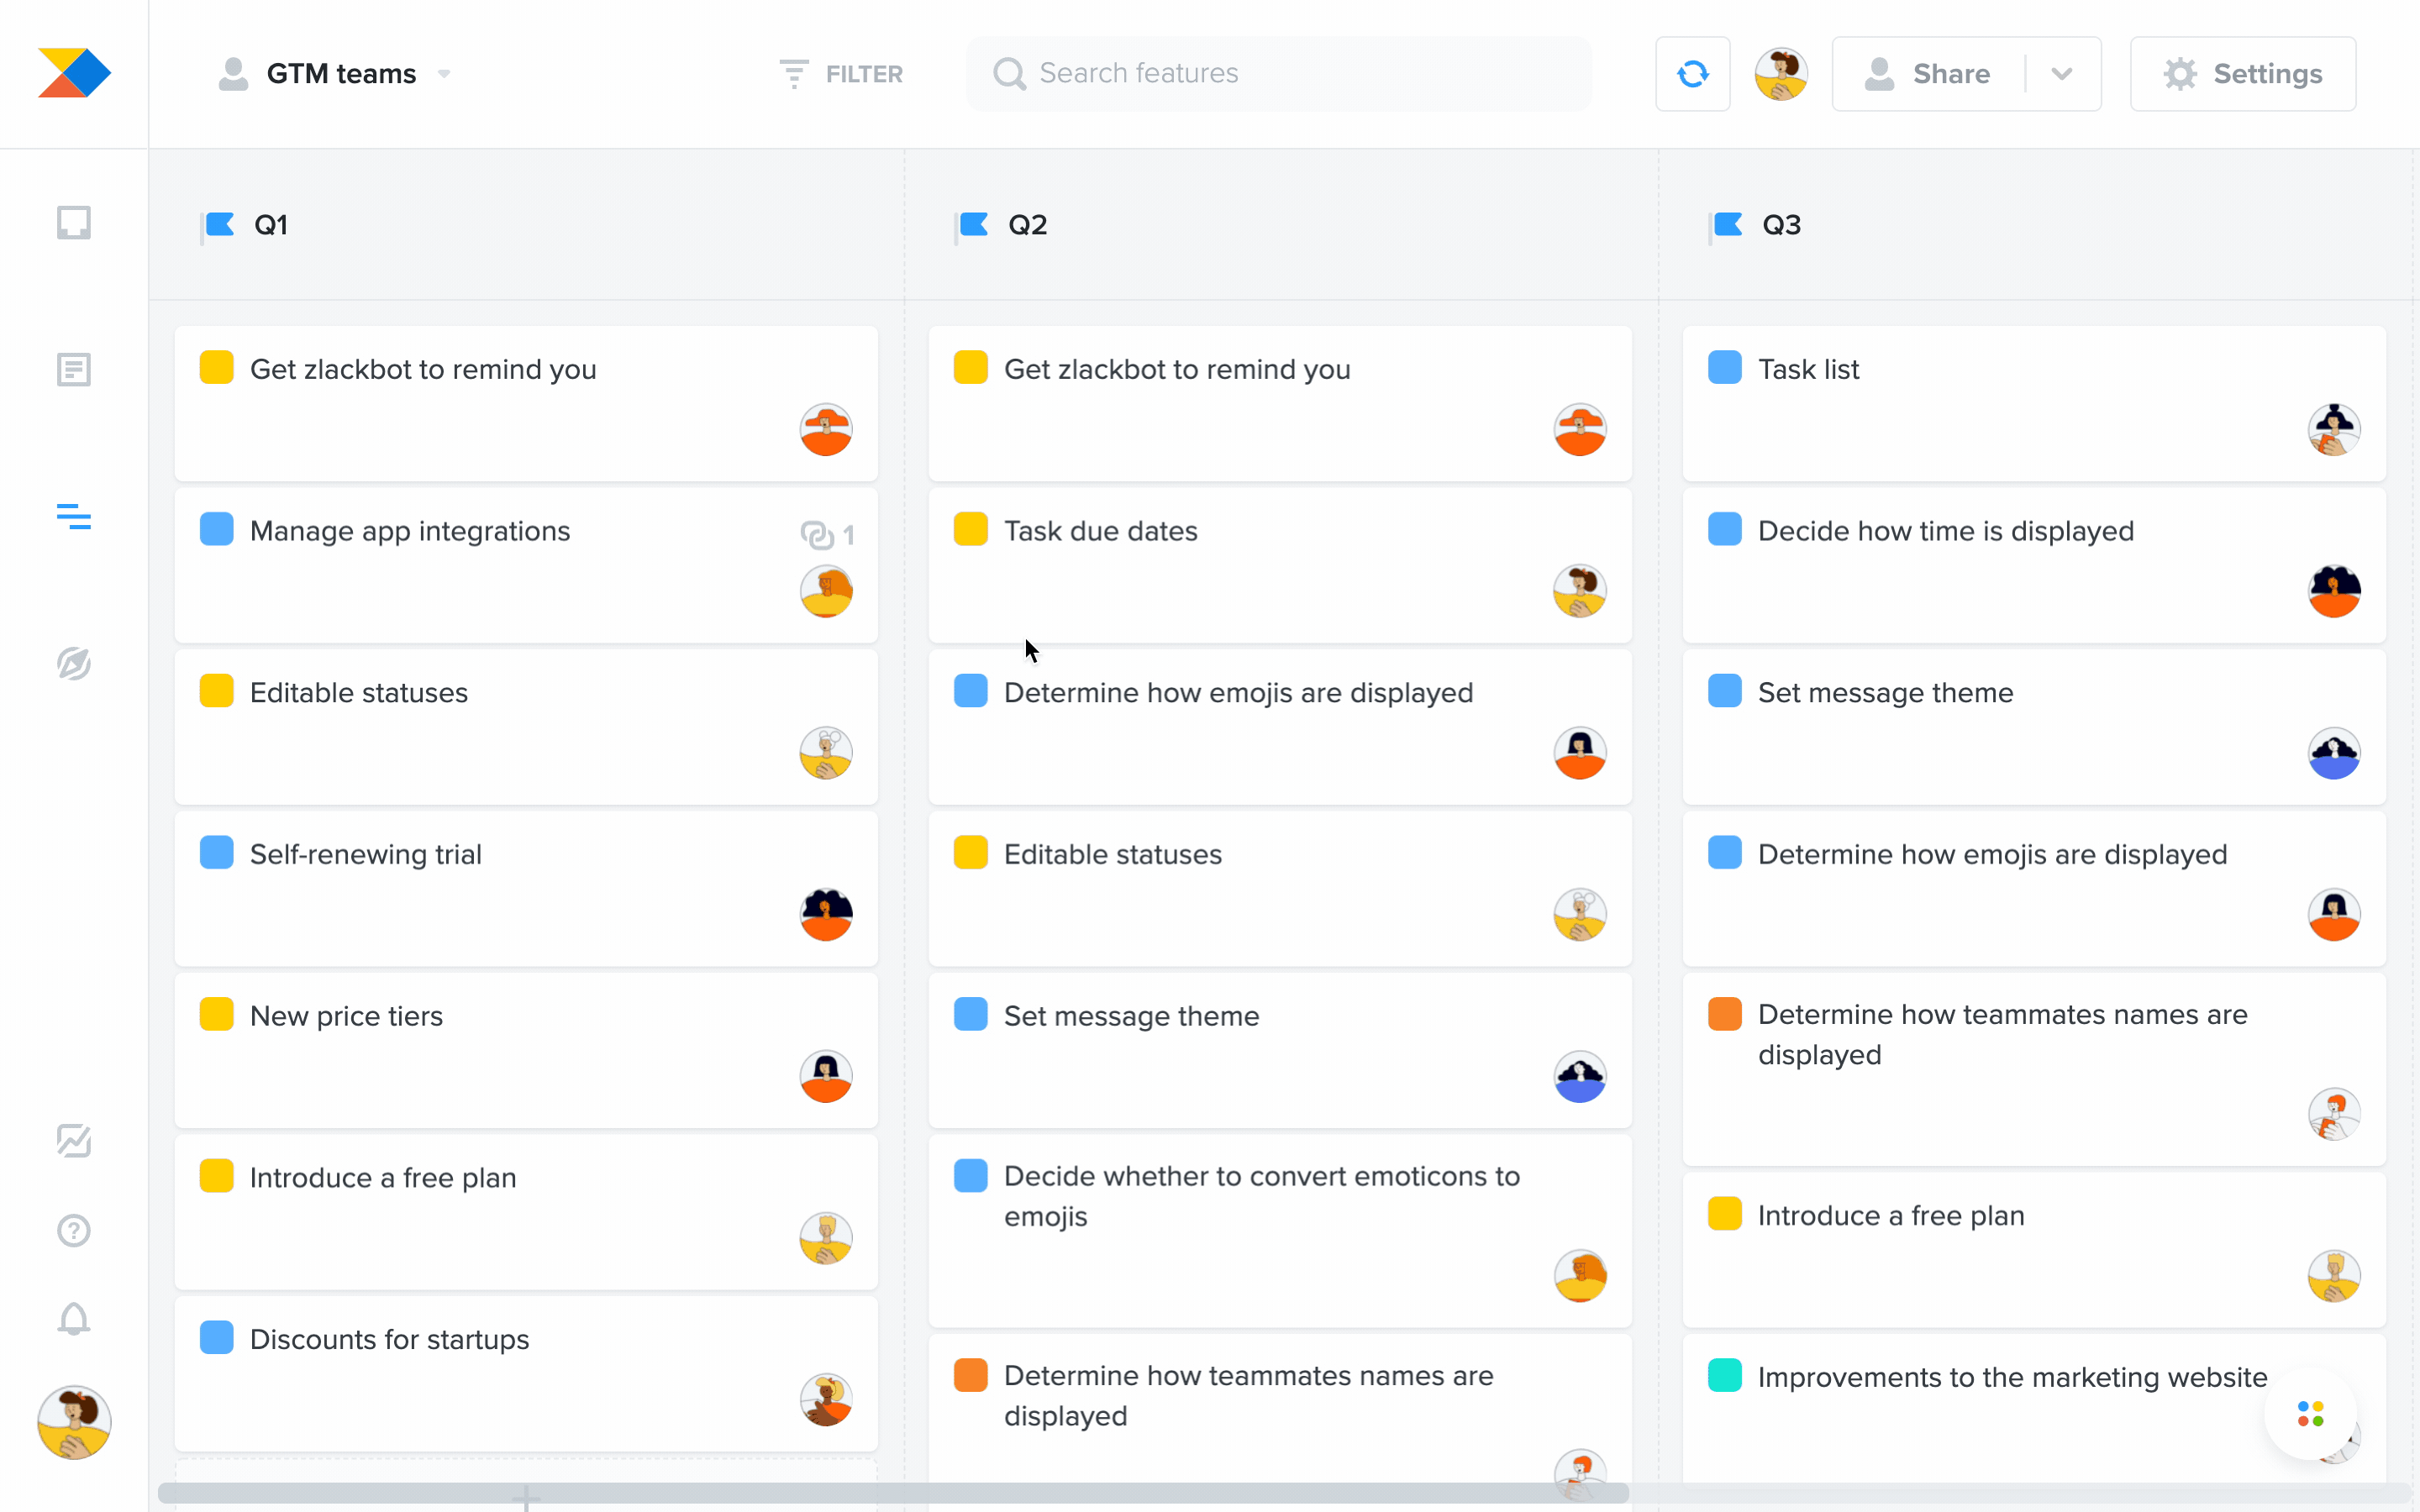Open Q2 Determine how emojis are displayed

pyautogui.click(x=1280, y=727)
